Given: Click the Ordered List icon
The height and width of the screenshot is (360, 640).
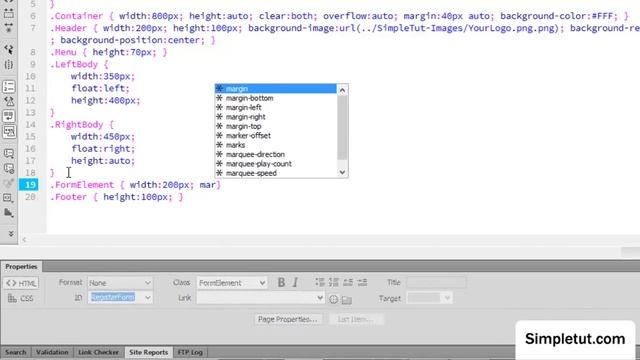Looking at the screenshot, I should pos(334,282).
